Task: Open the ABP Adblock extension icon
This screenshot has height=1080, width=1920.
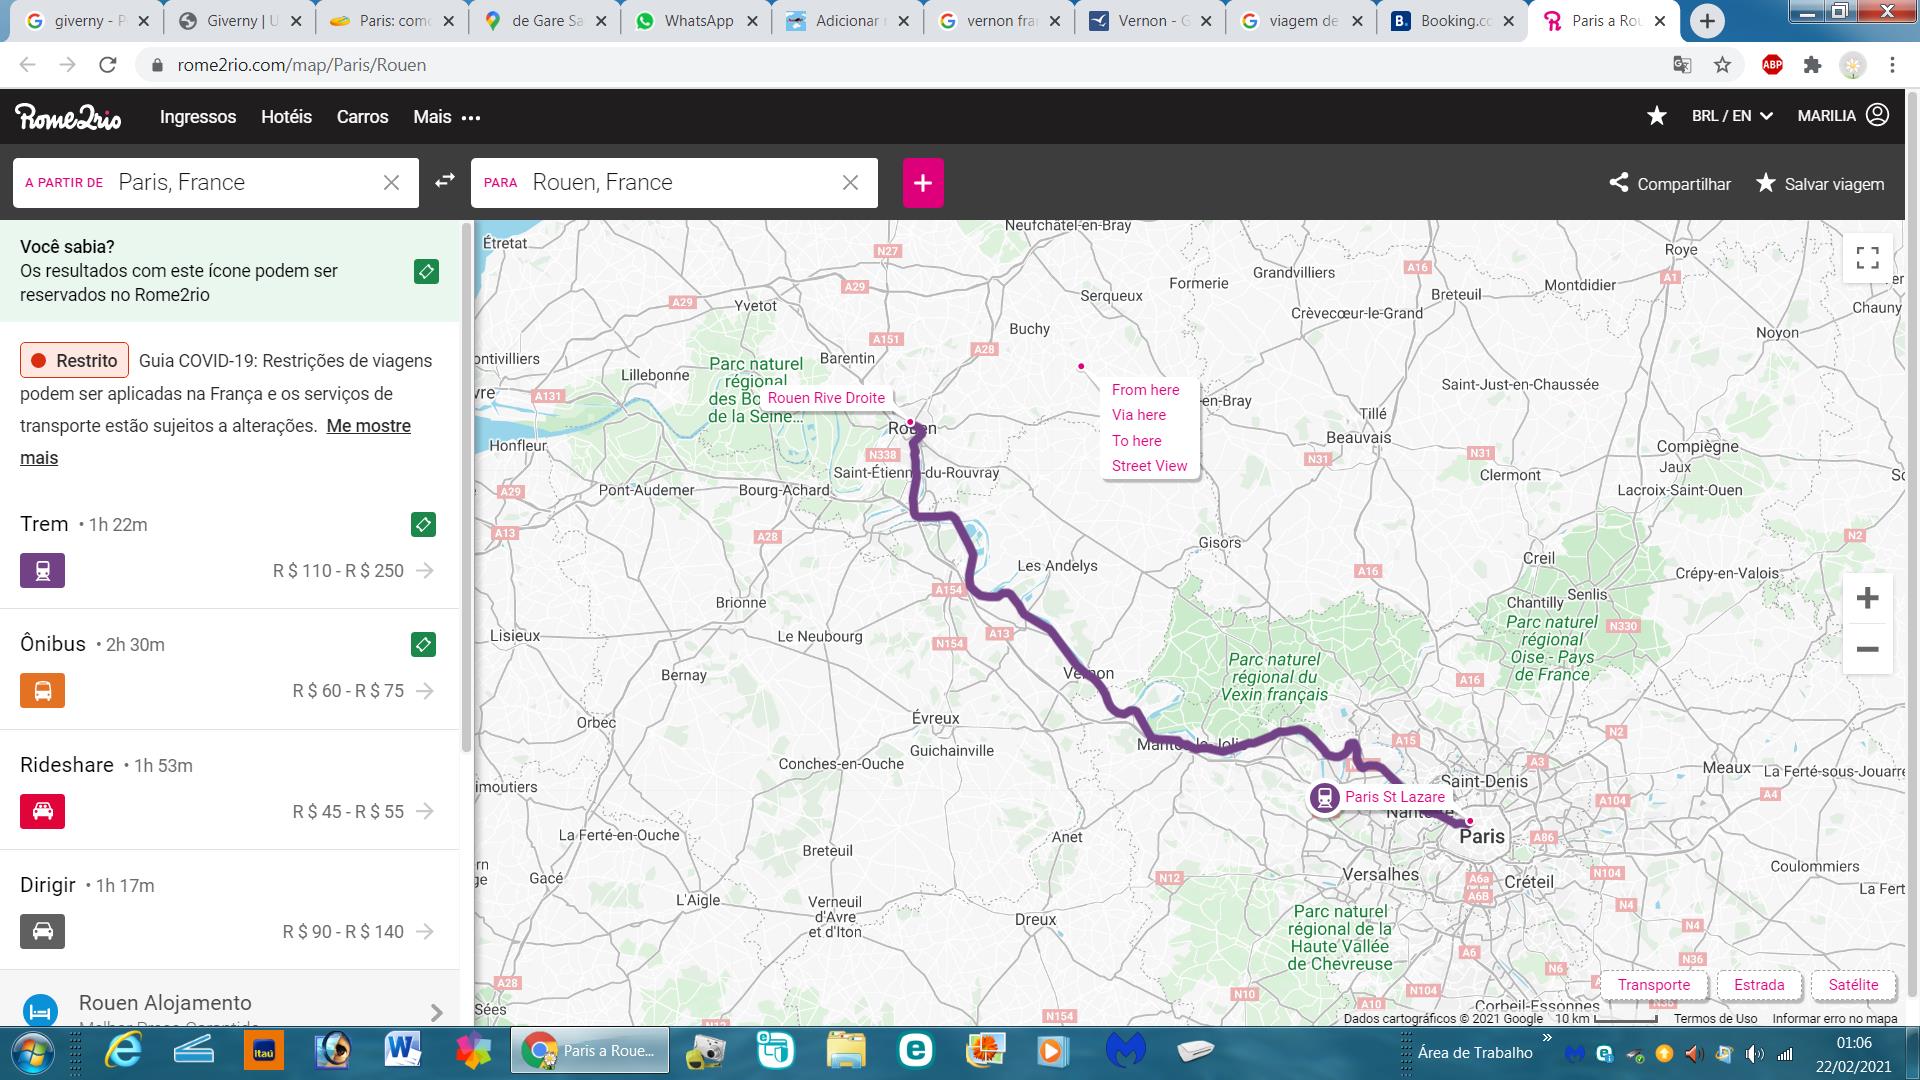Action: 1772,65
